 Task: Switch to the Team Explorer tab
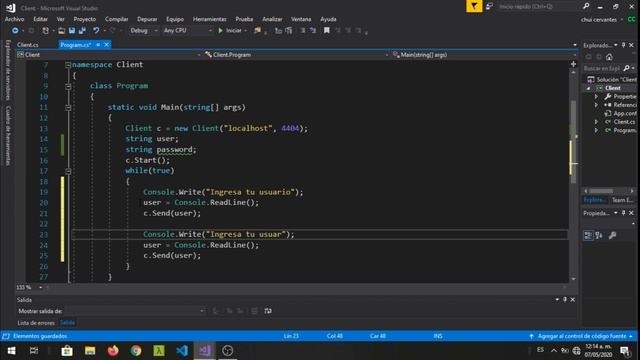point(622,200)
